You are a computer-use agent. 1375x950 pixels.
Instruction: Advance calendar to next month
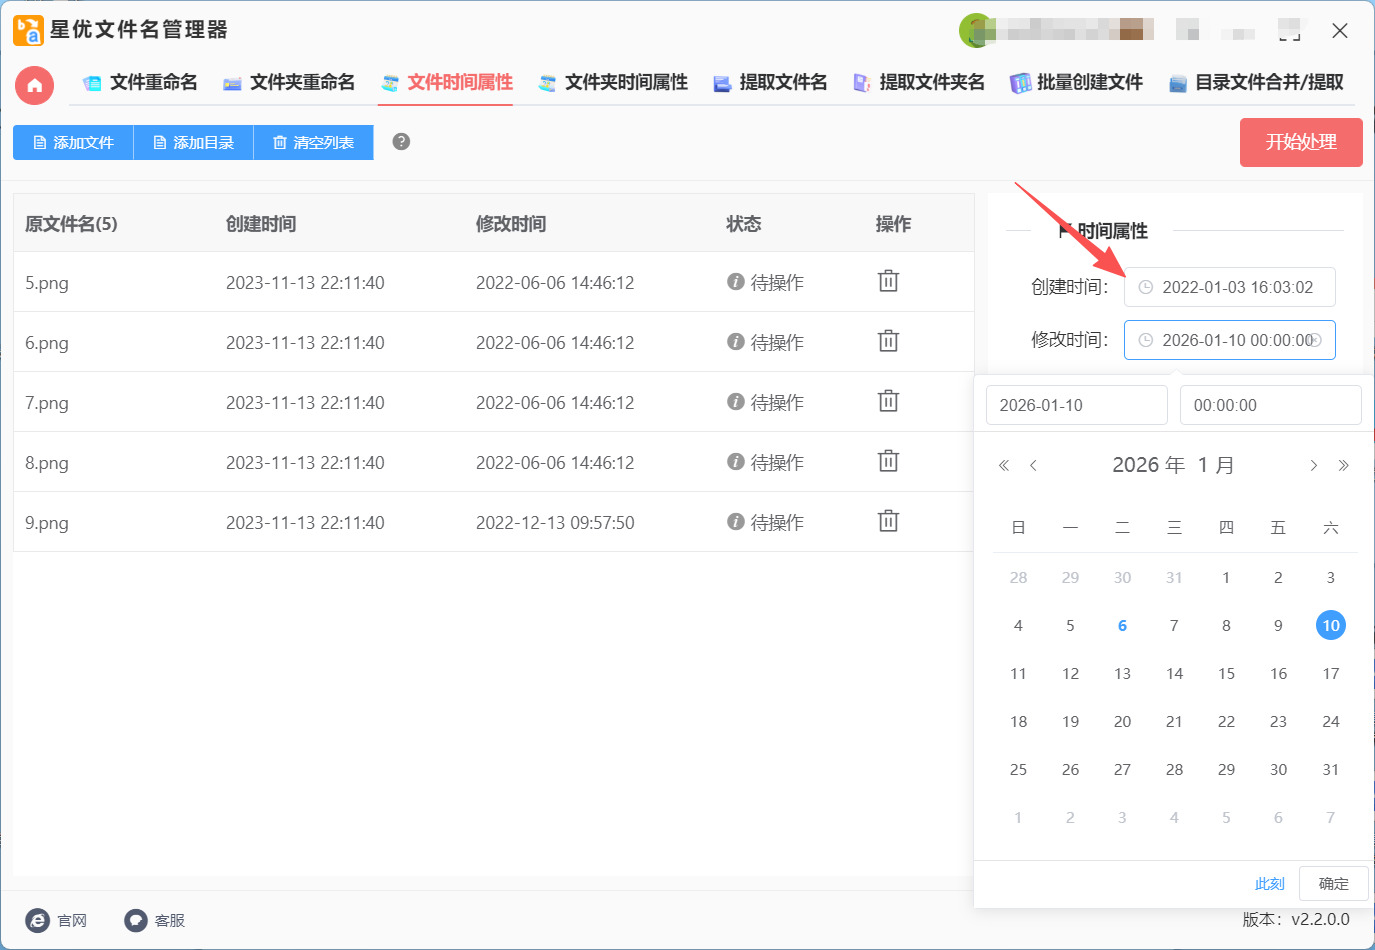1313,465
